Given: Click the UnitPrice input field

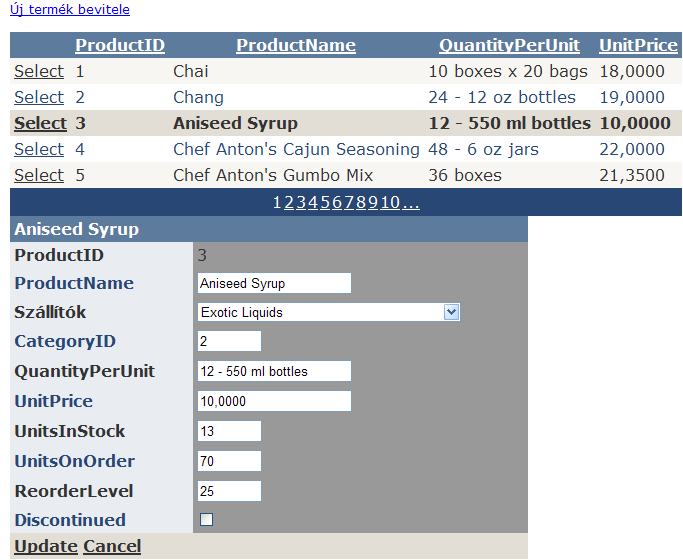Looking at the screenshot, I should pos(274,401).
